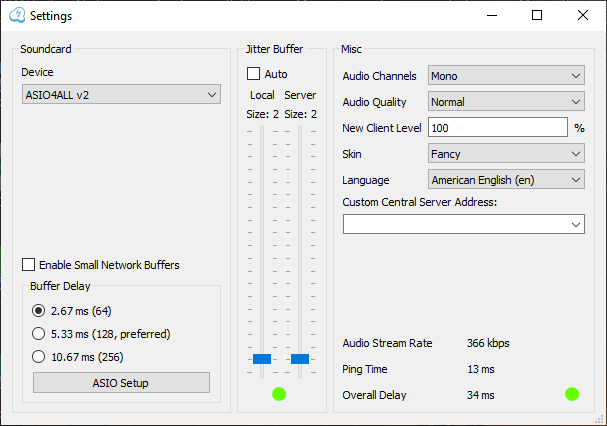Toggle Enable Small Network Buffers checkbox
The width and height of the screenshot is (607, 426).
[x=29, y=265]
